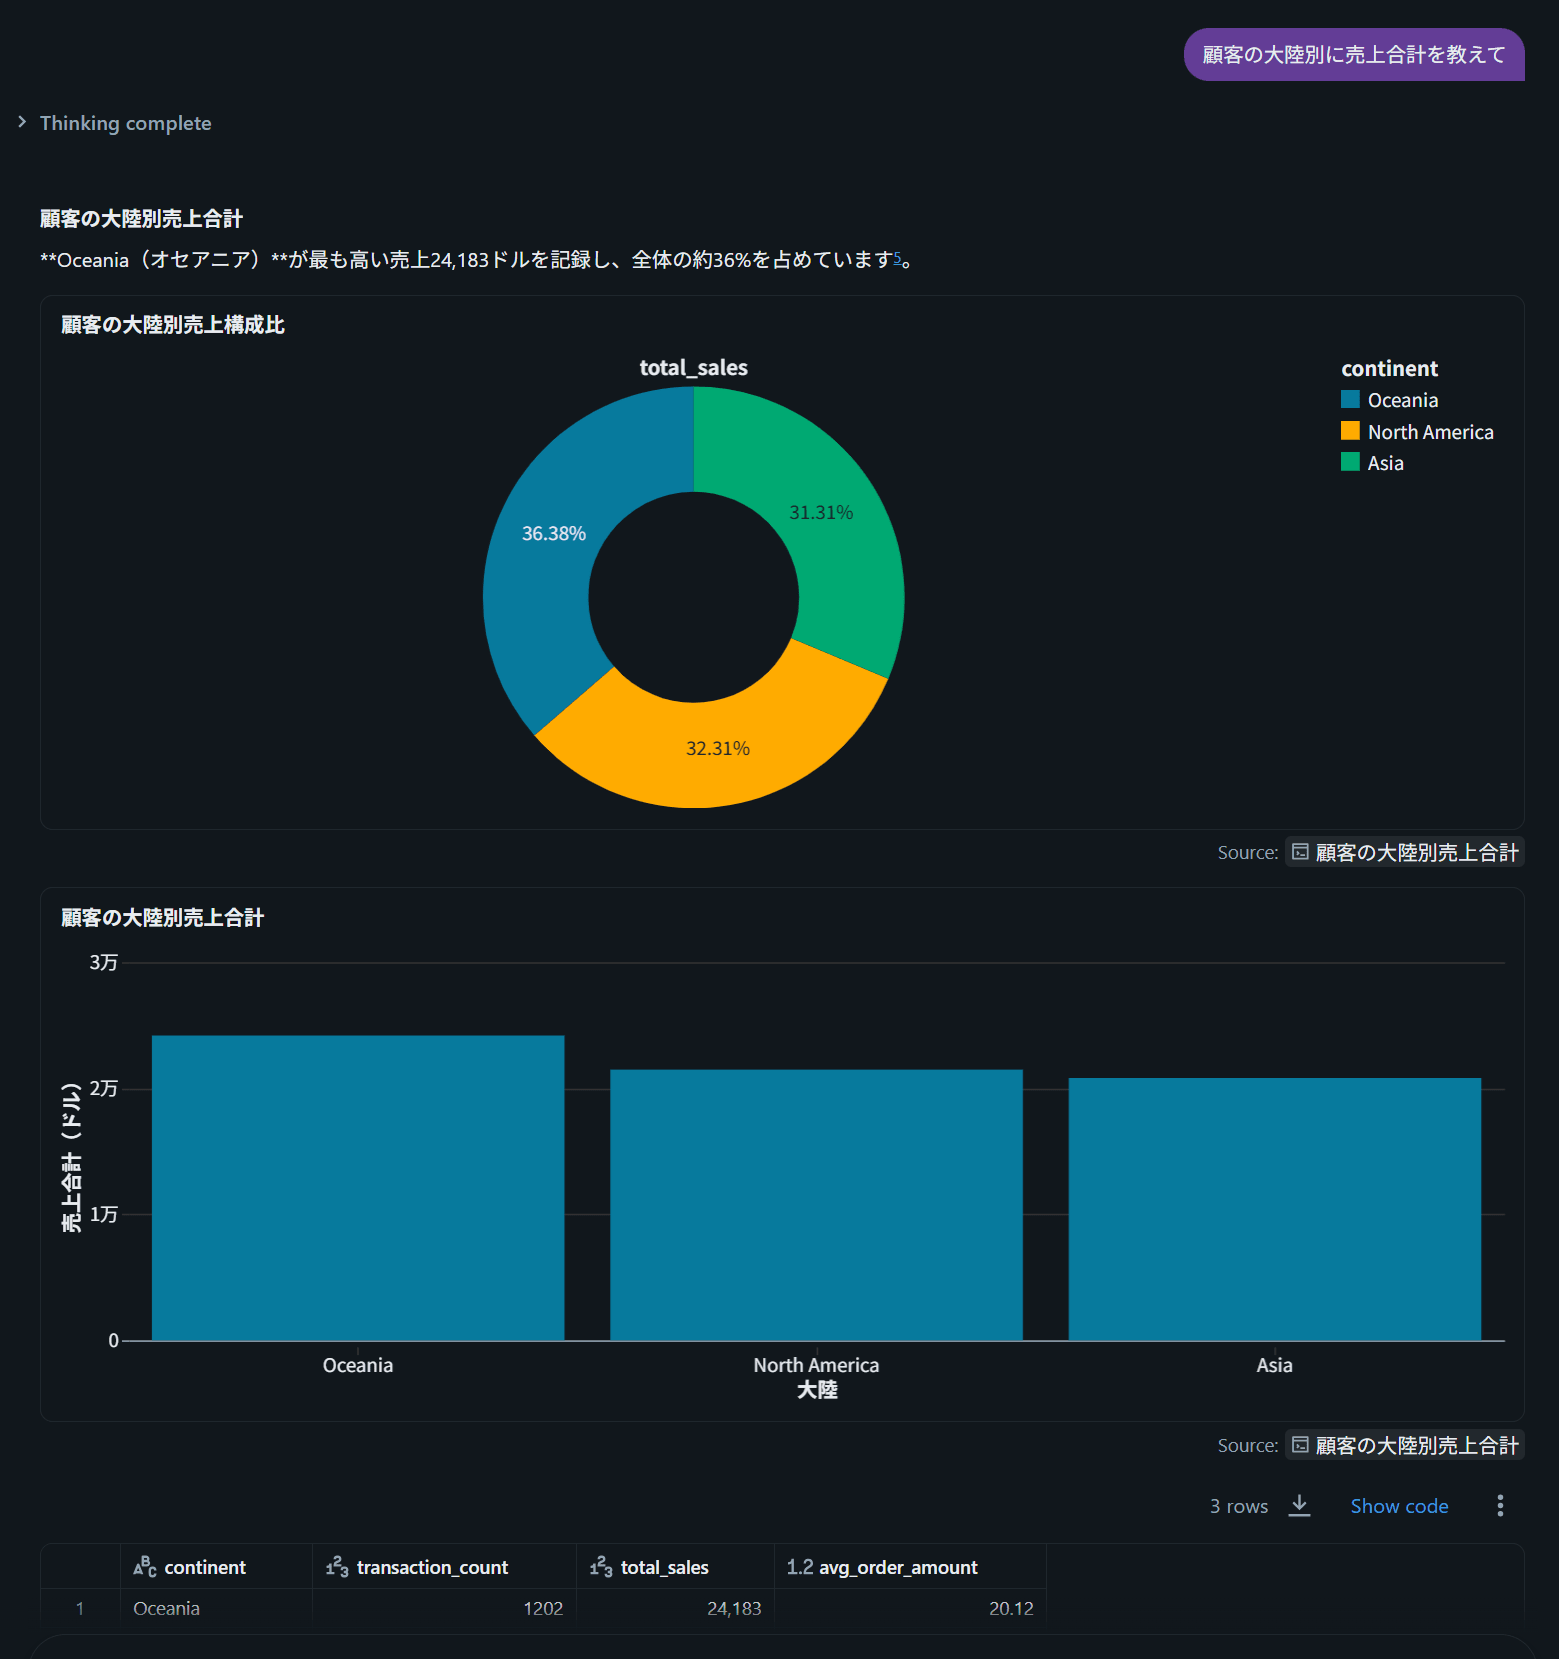Click decimal type icon on avg_order_amount column
Screen dimensions: 1559x1659
800,1567
